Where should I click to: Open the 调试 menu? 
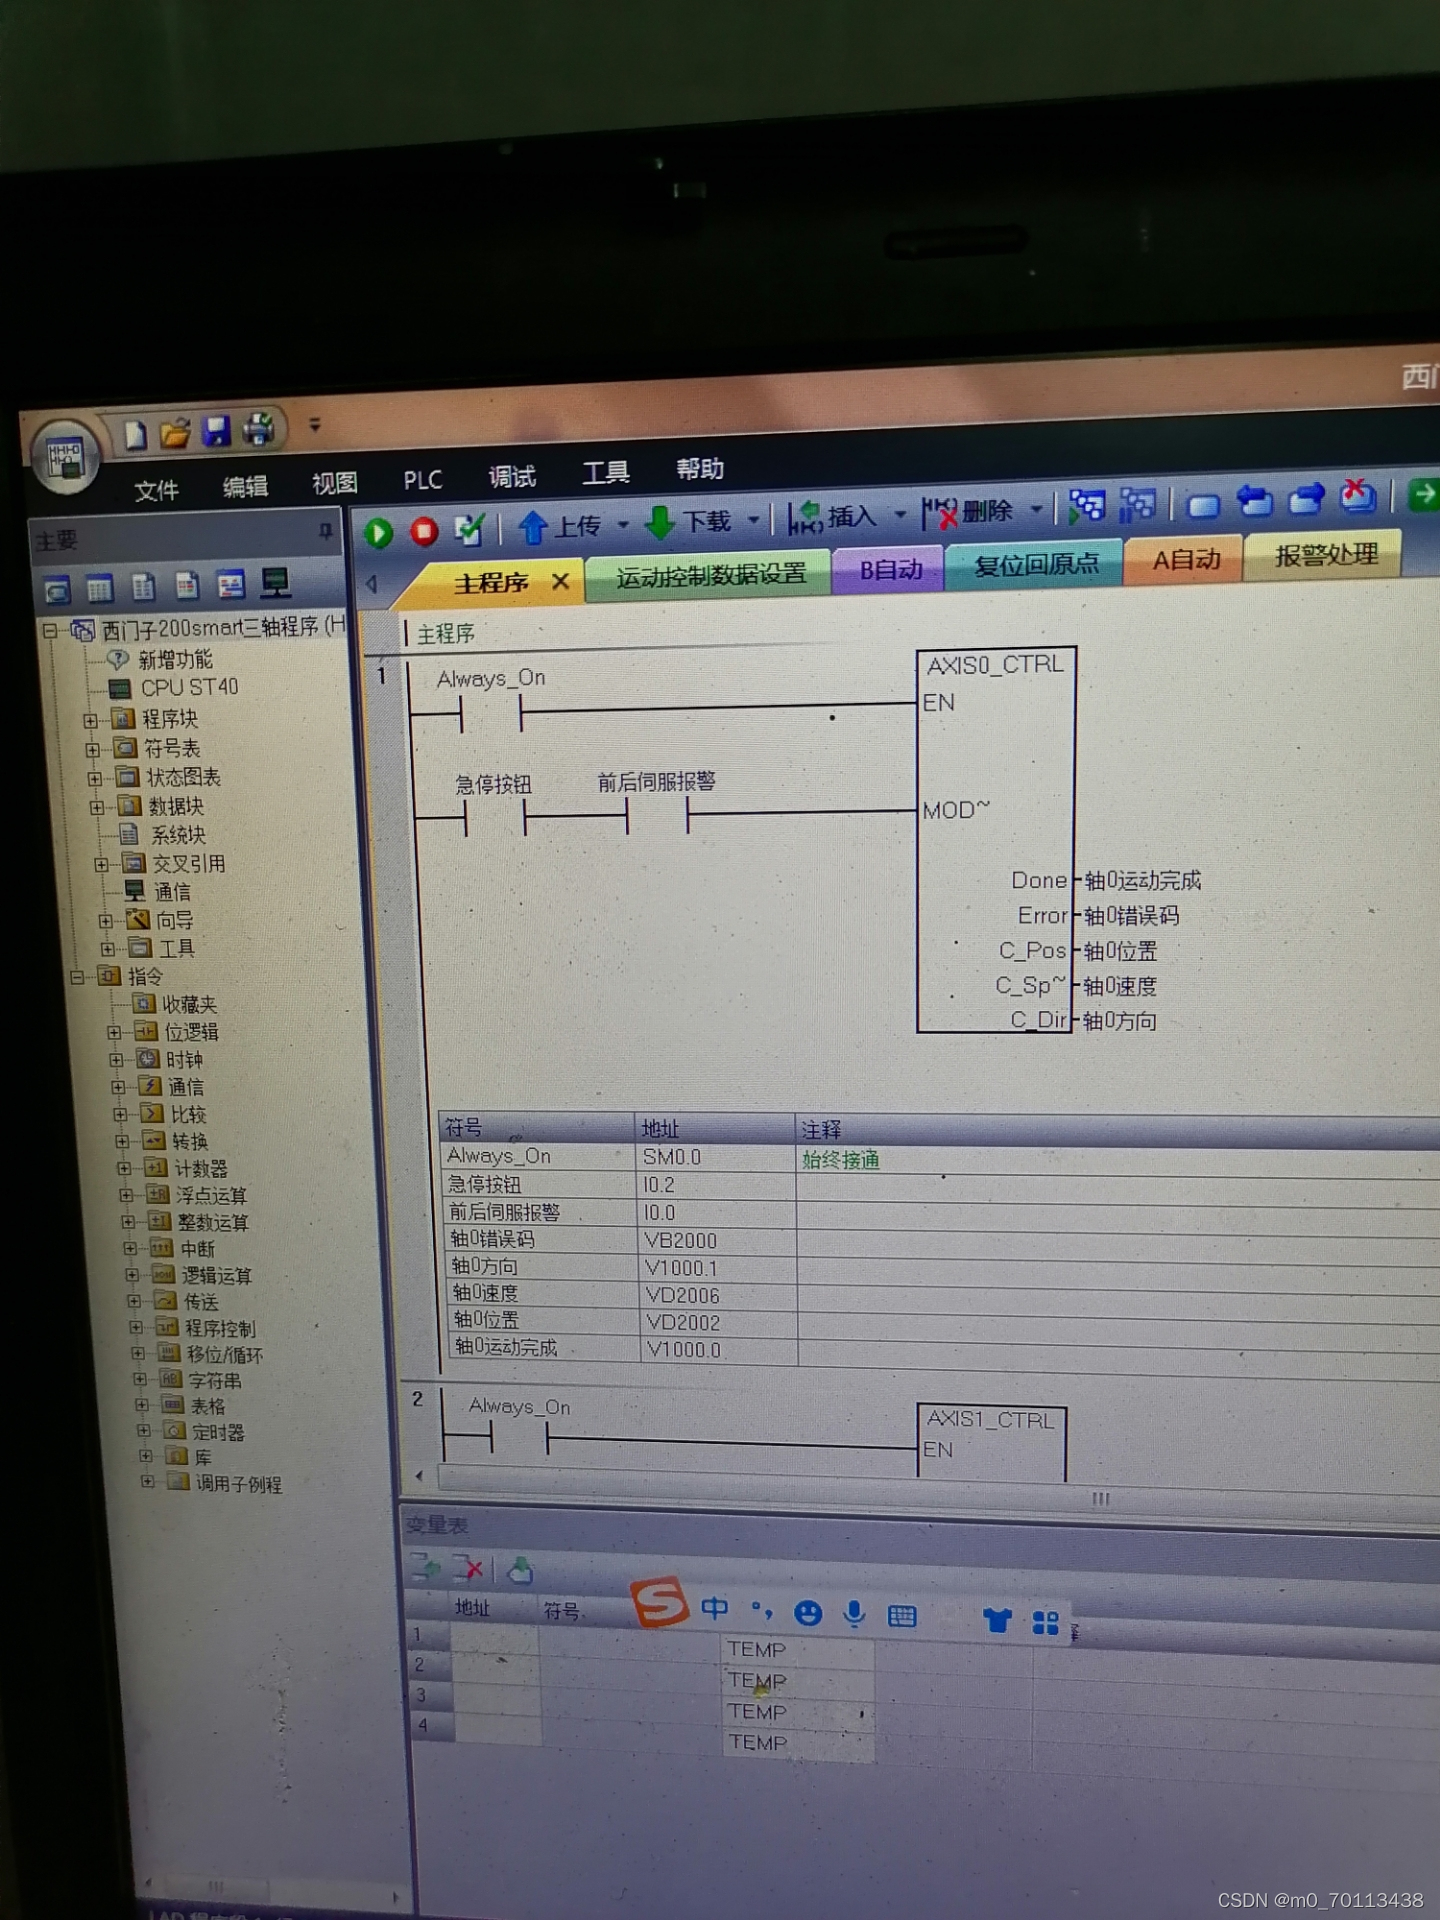[x=512, y=476]
